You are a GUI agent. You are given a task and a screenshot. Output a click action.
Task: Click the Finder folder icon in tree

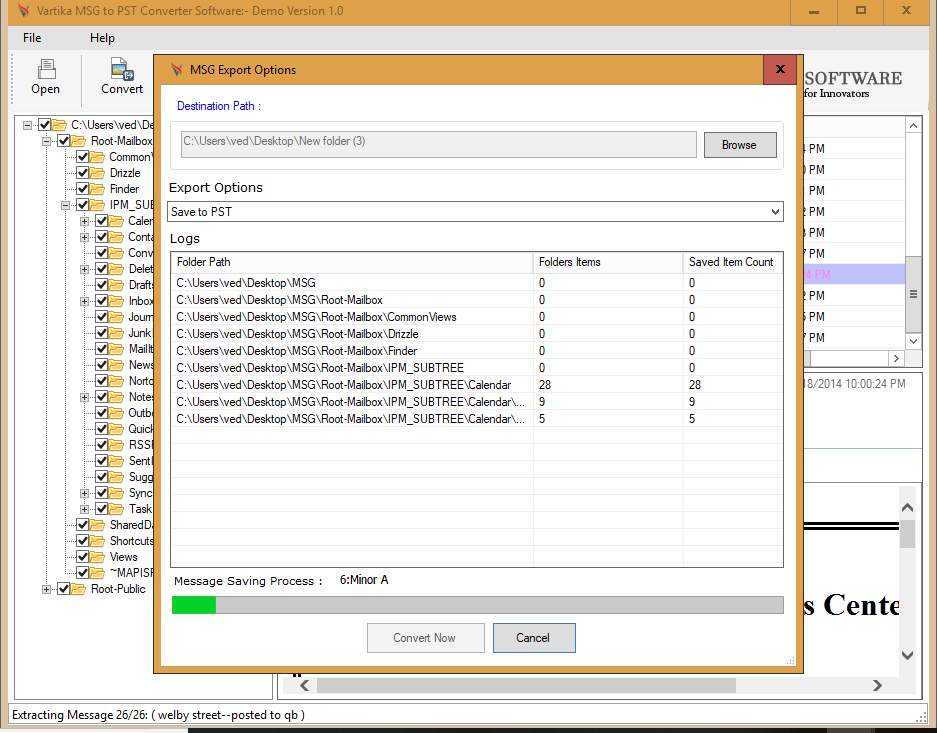coord(97,189)
